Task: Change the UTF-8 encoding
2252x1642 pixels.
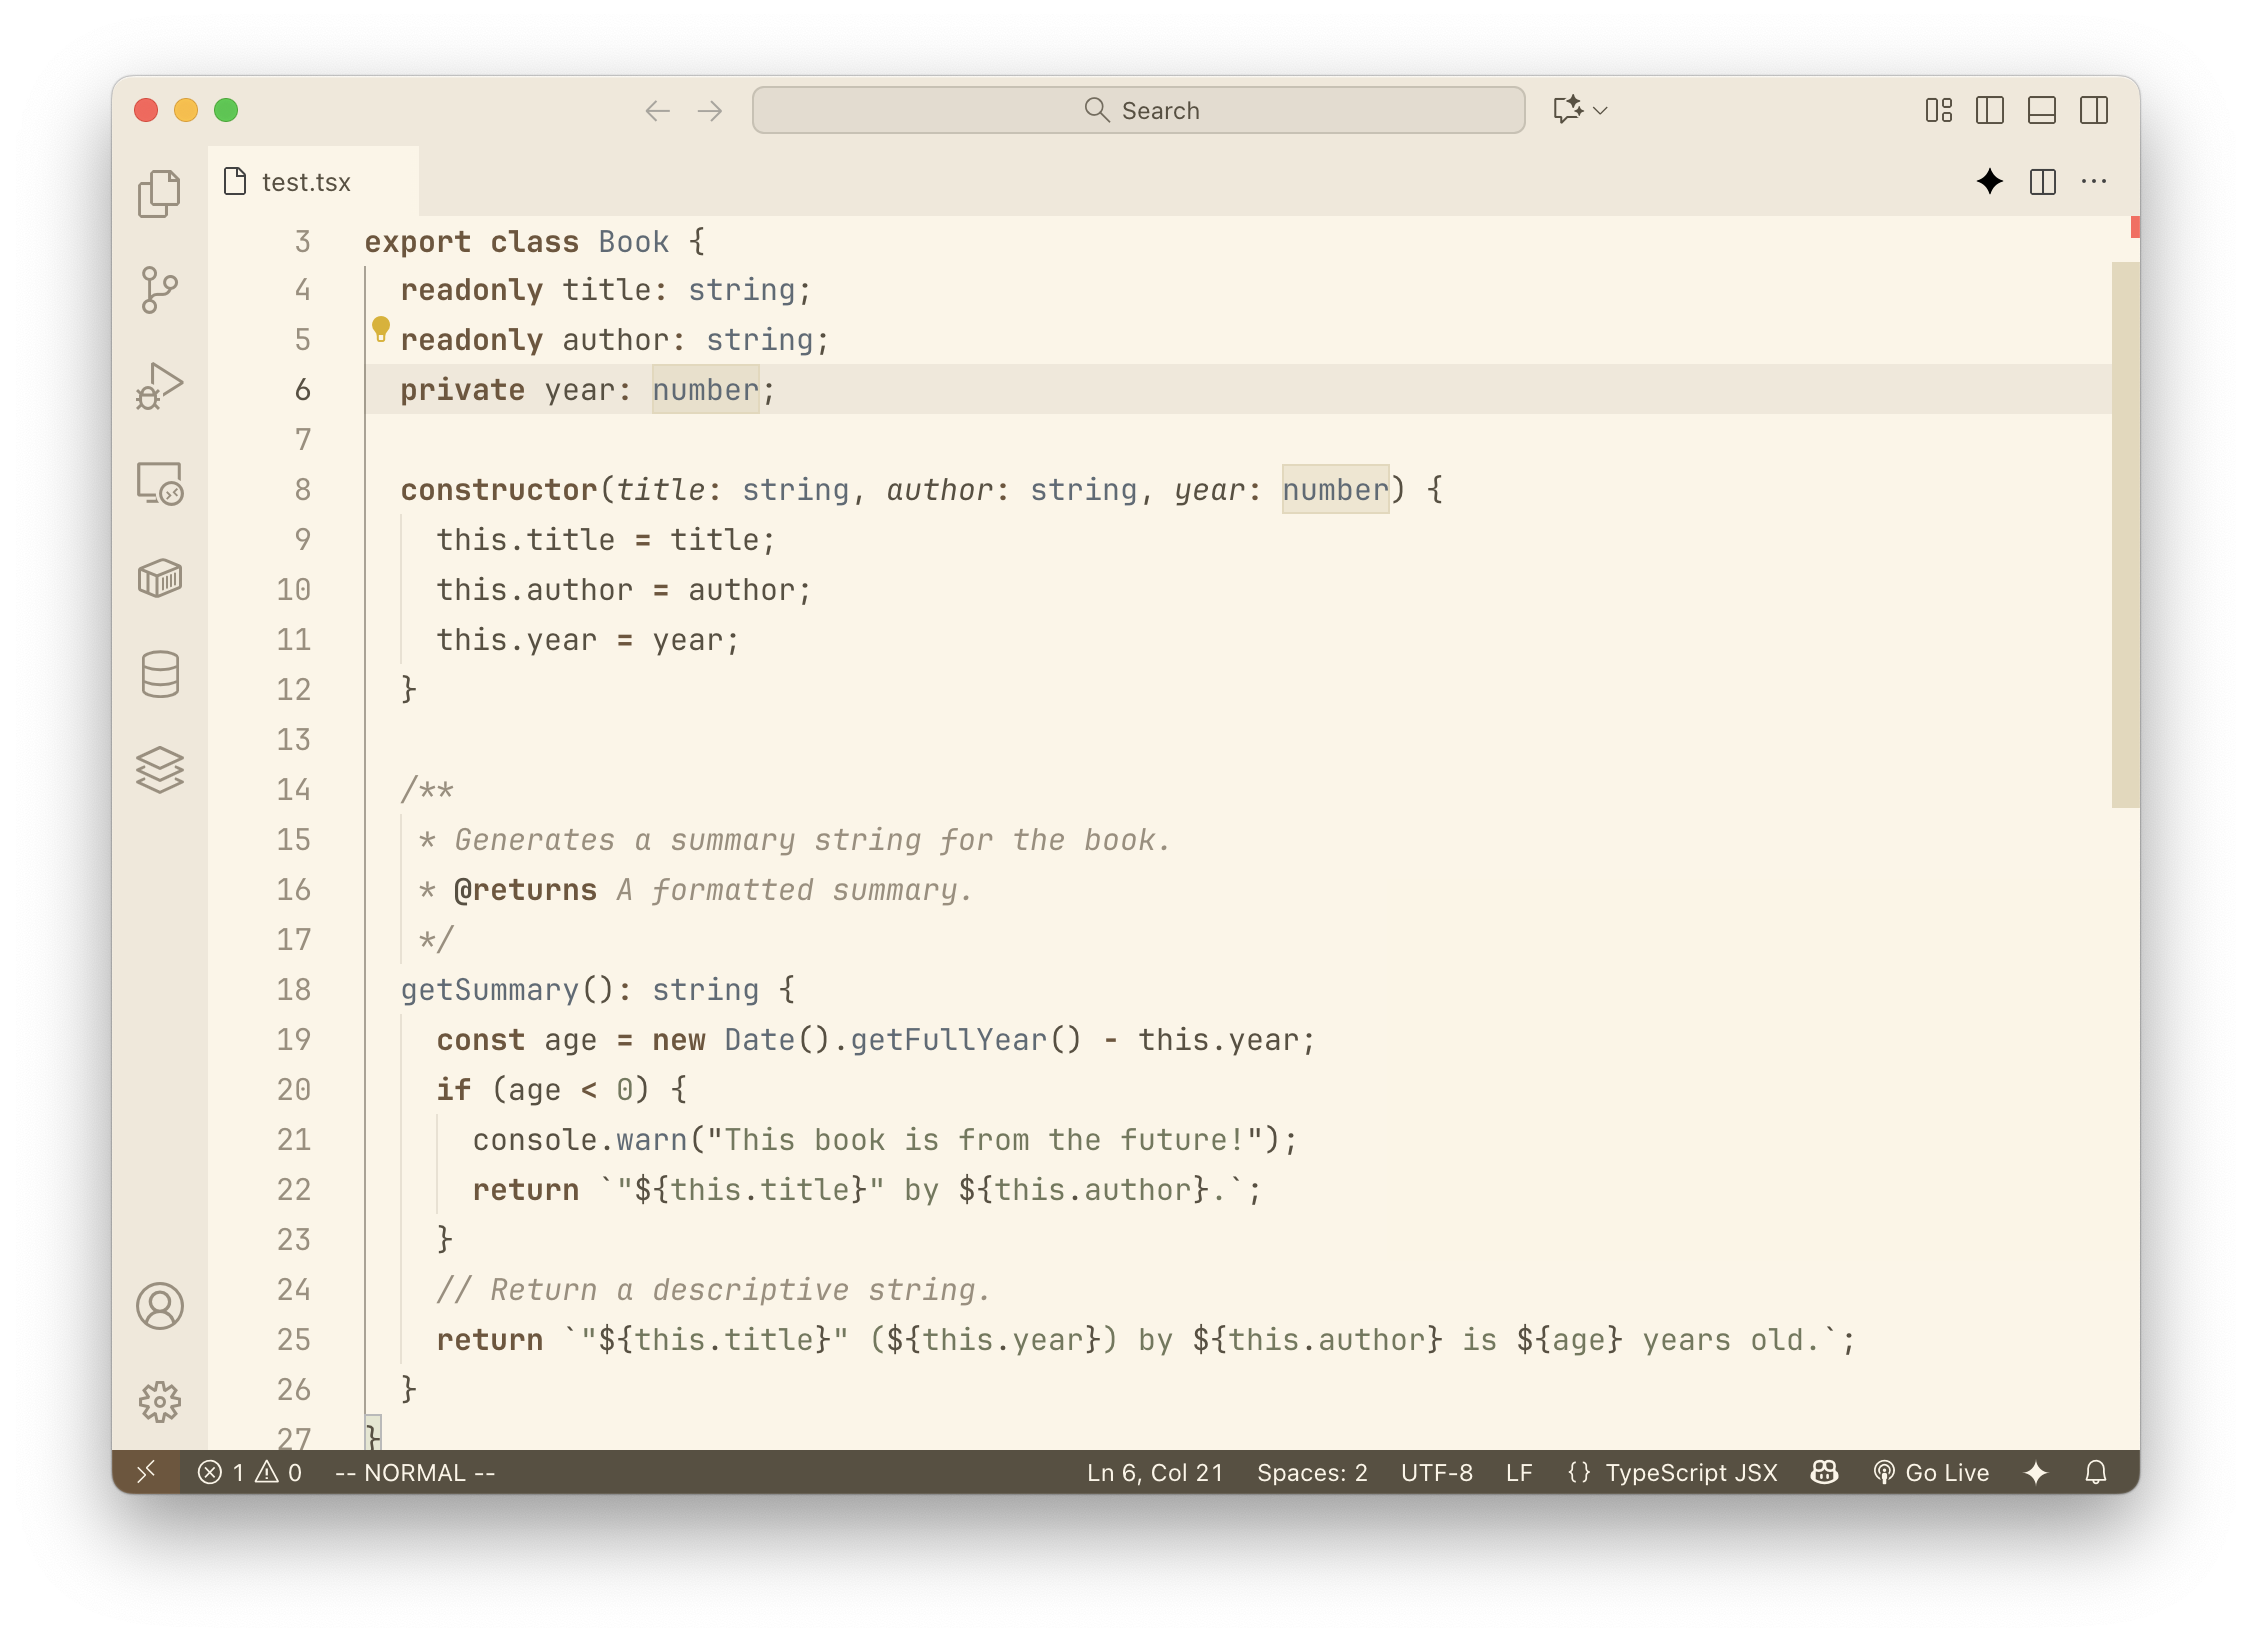Action: tap(1437, 1472)
